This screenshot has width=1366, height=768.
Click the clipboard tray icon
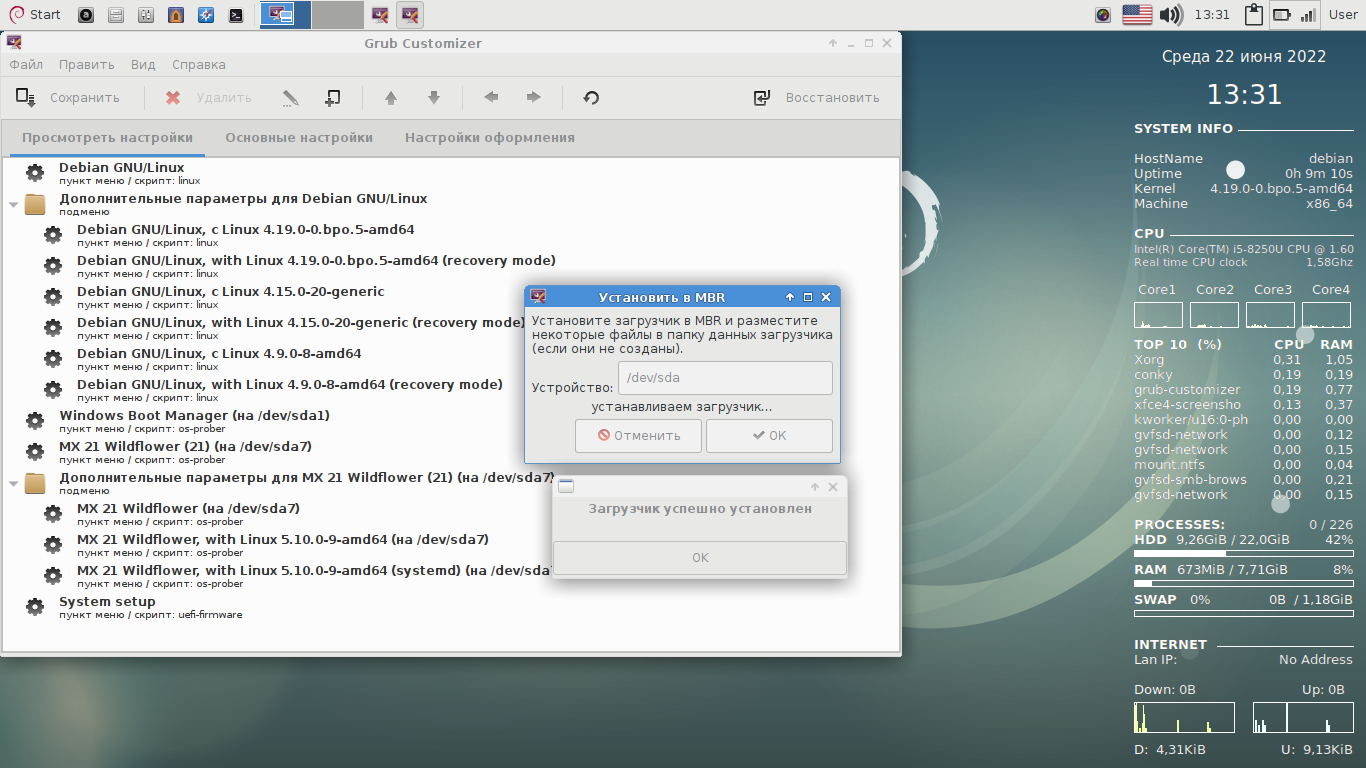point(1253,15)
